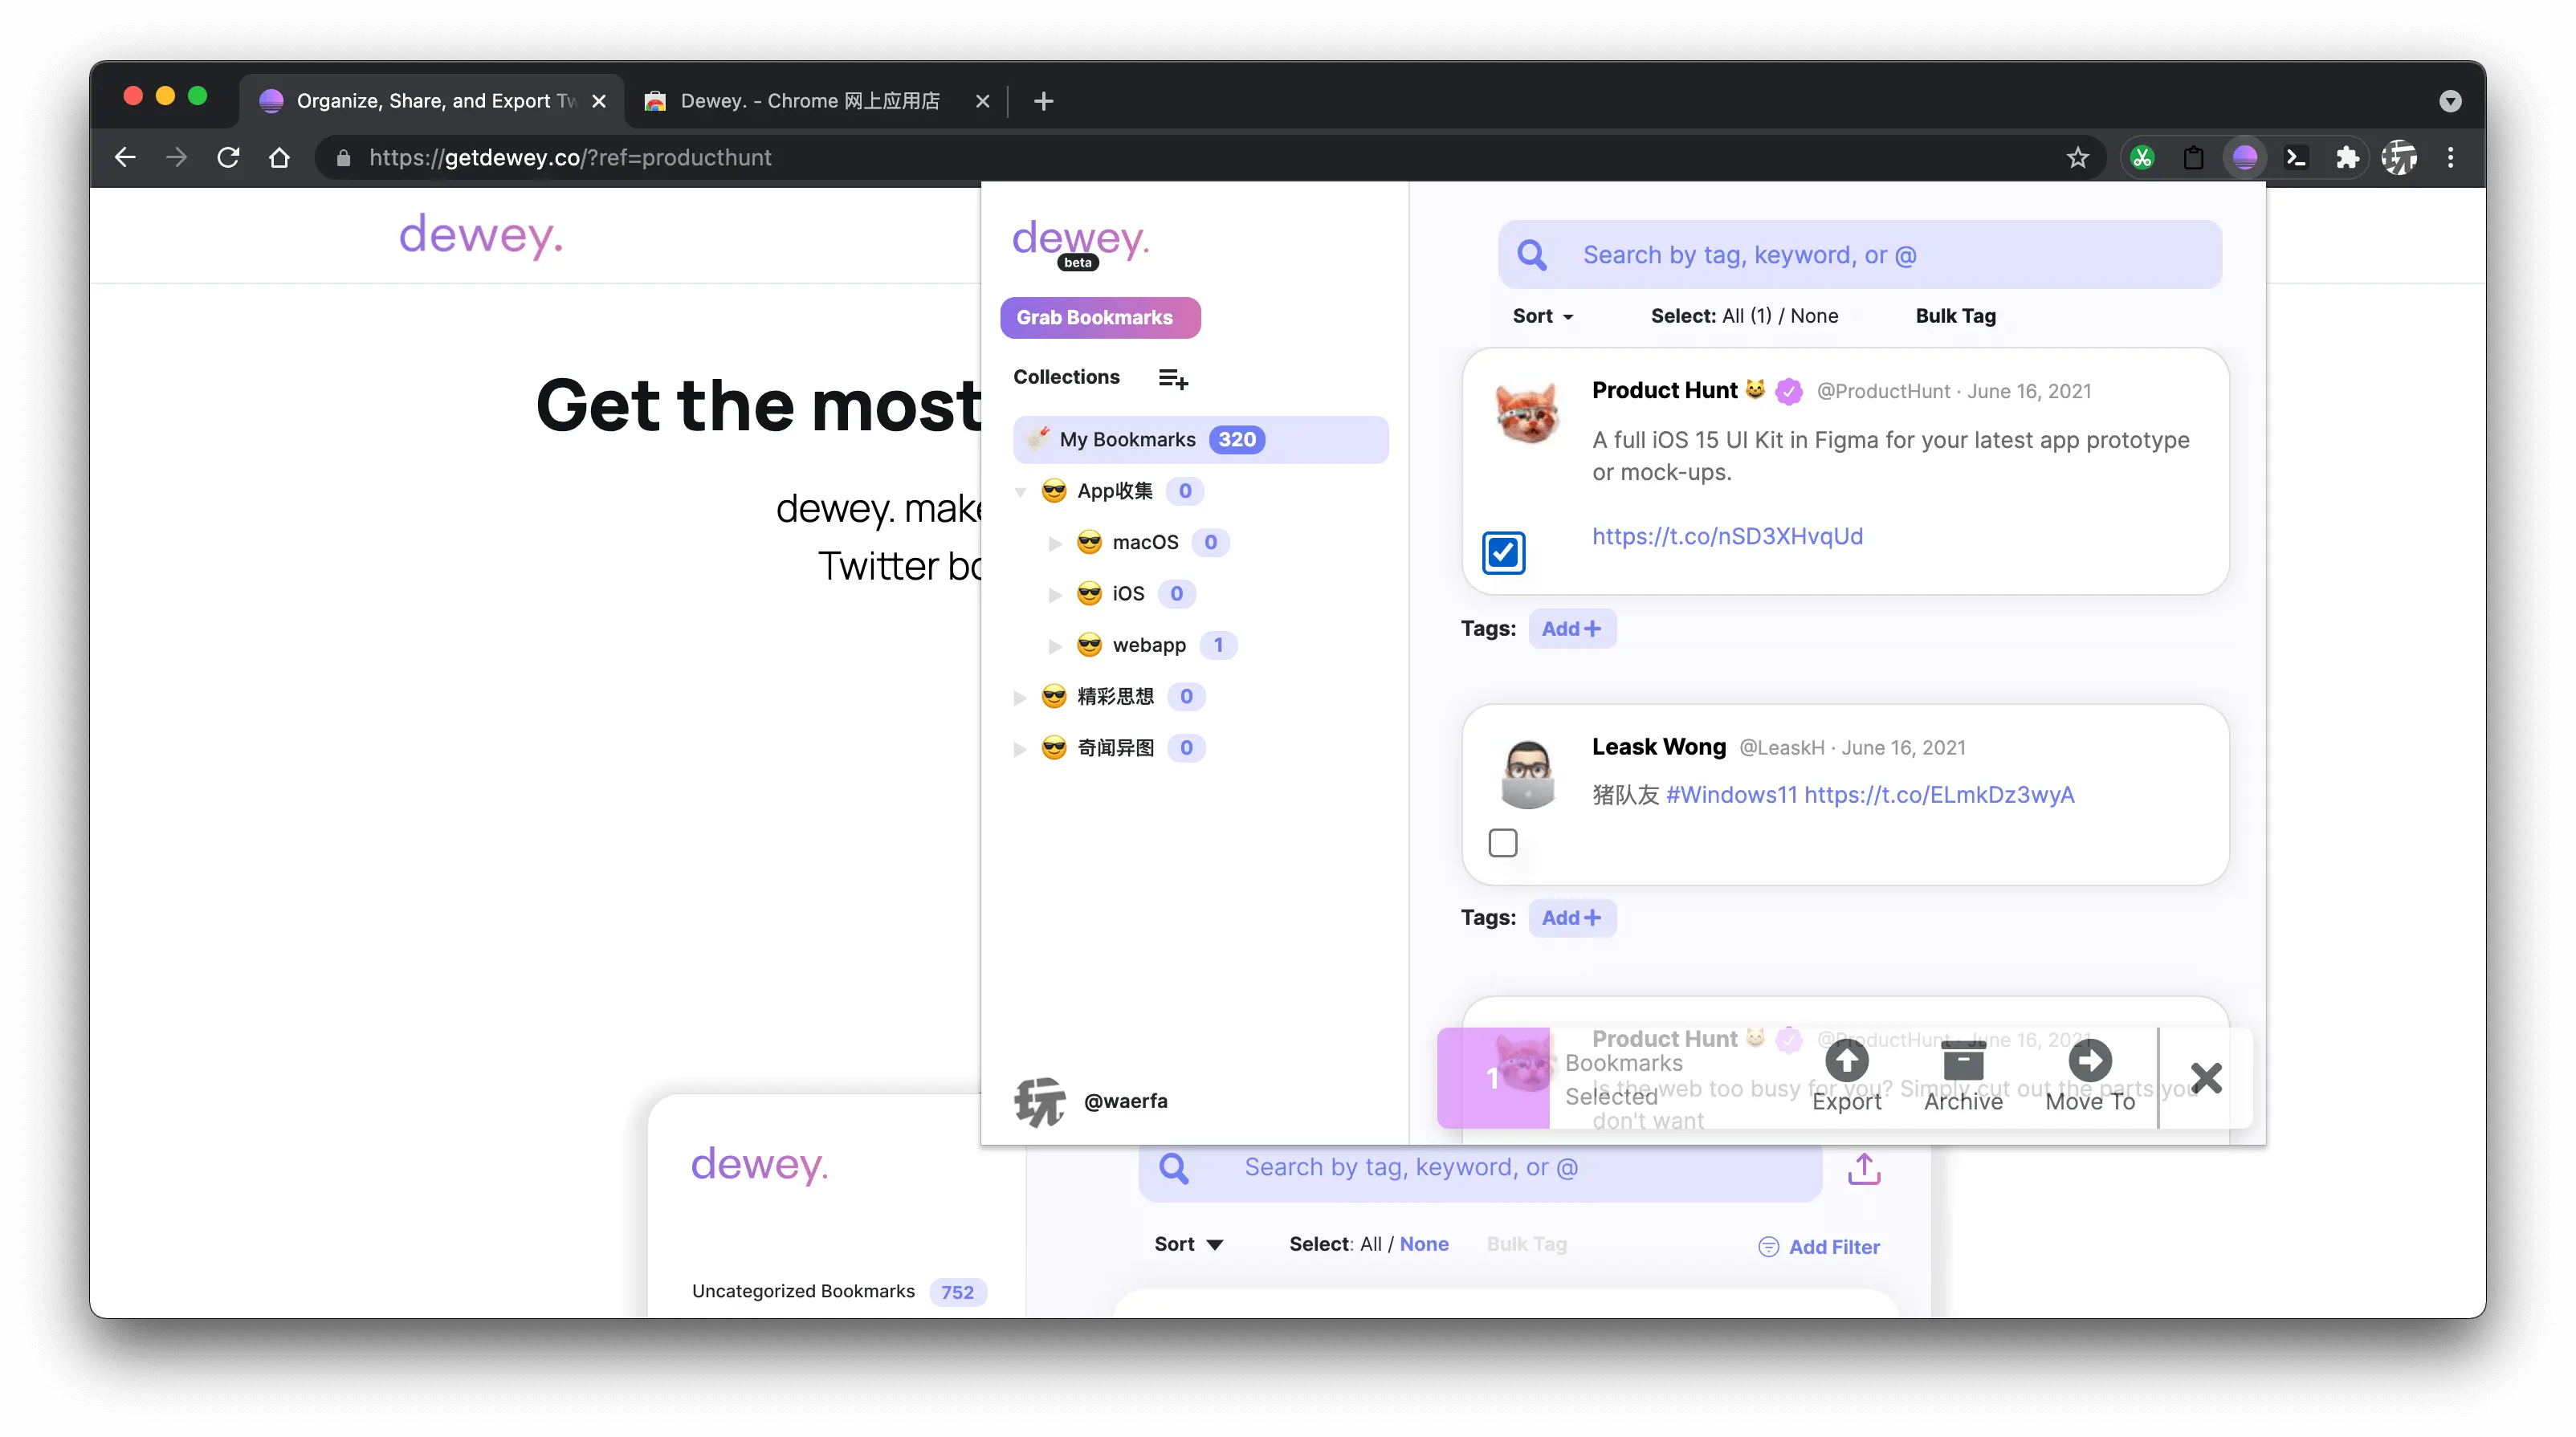Dismiss the selection bar with X
2576x1437 pixels.
(2206, 1078)
